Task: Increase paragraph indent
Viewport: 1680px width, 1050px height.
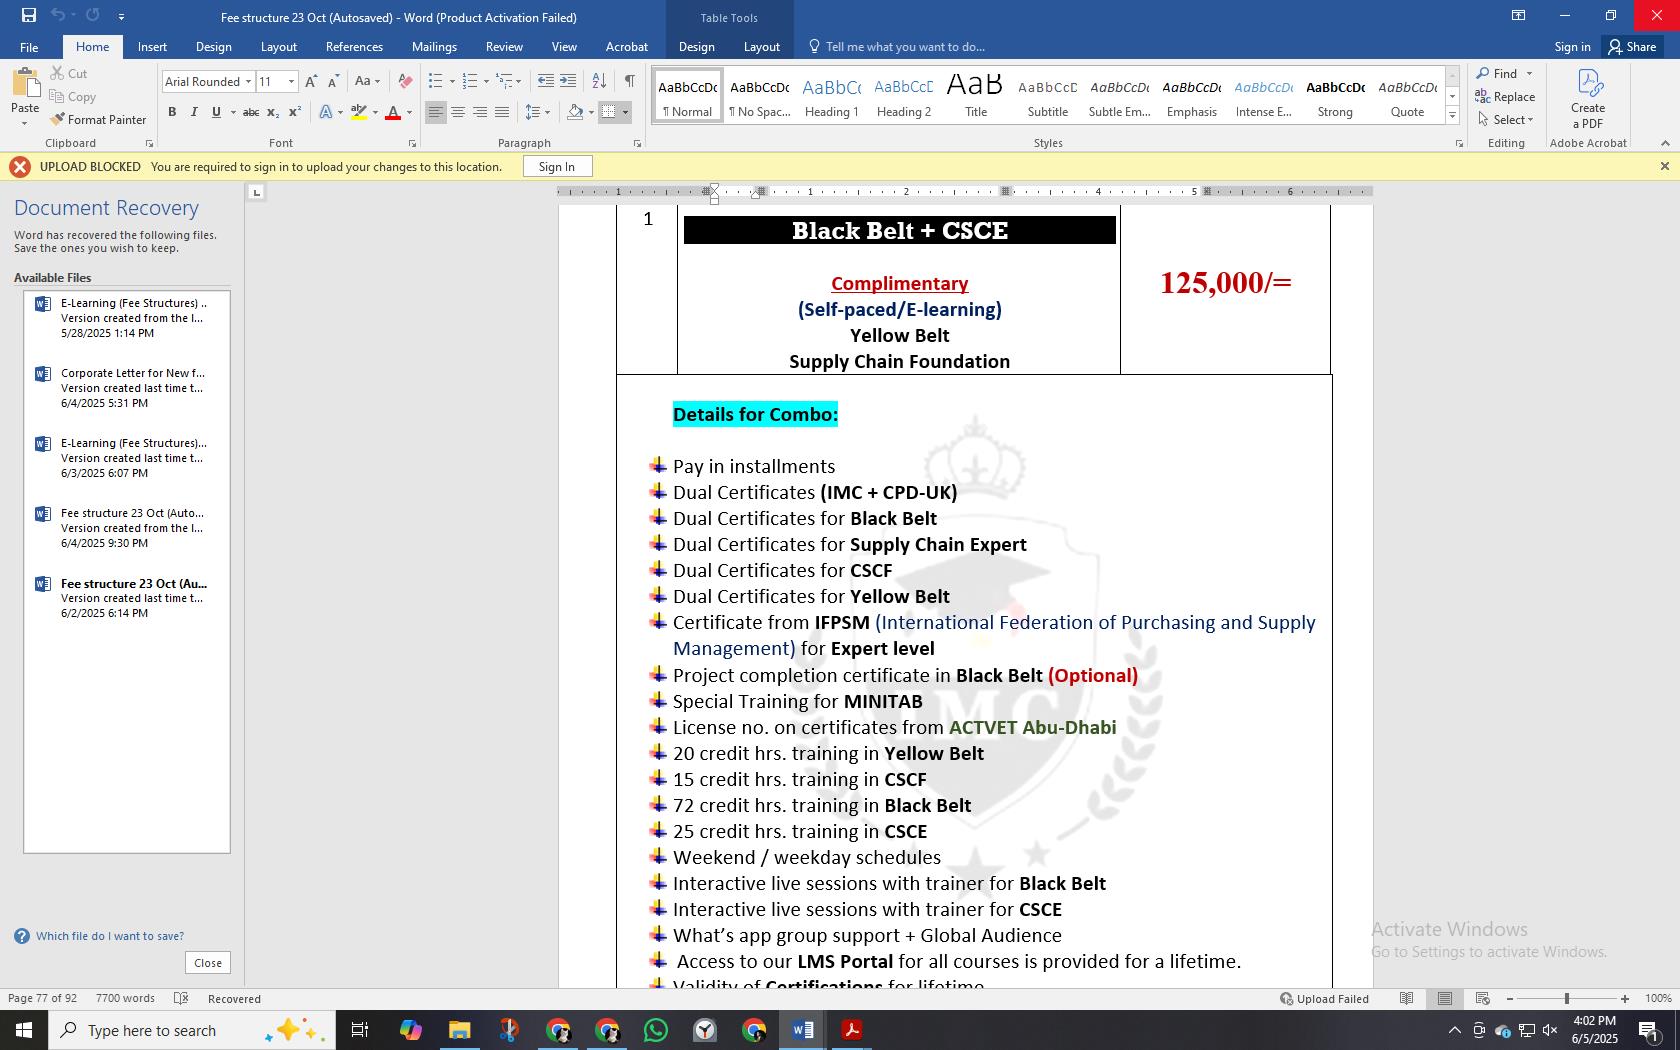Action: 568,81
